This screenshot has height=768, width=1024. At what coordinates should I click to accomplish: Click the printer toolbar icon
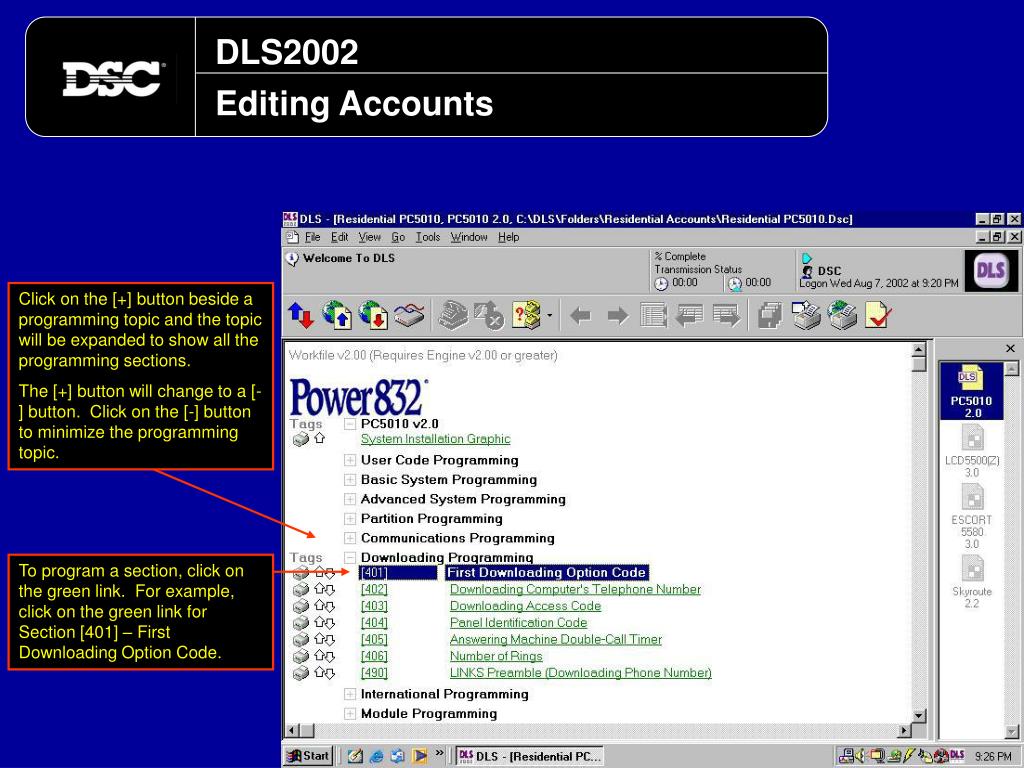(x=806, y=315)
